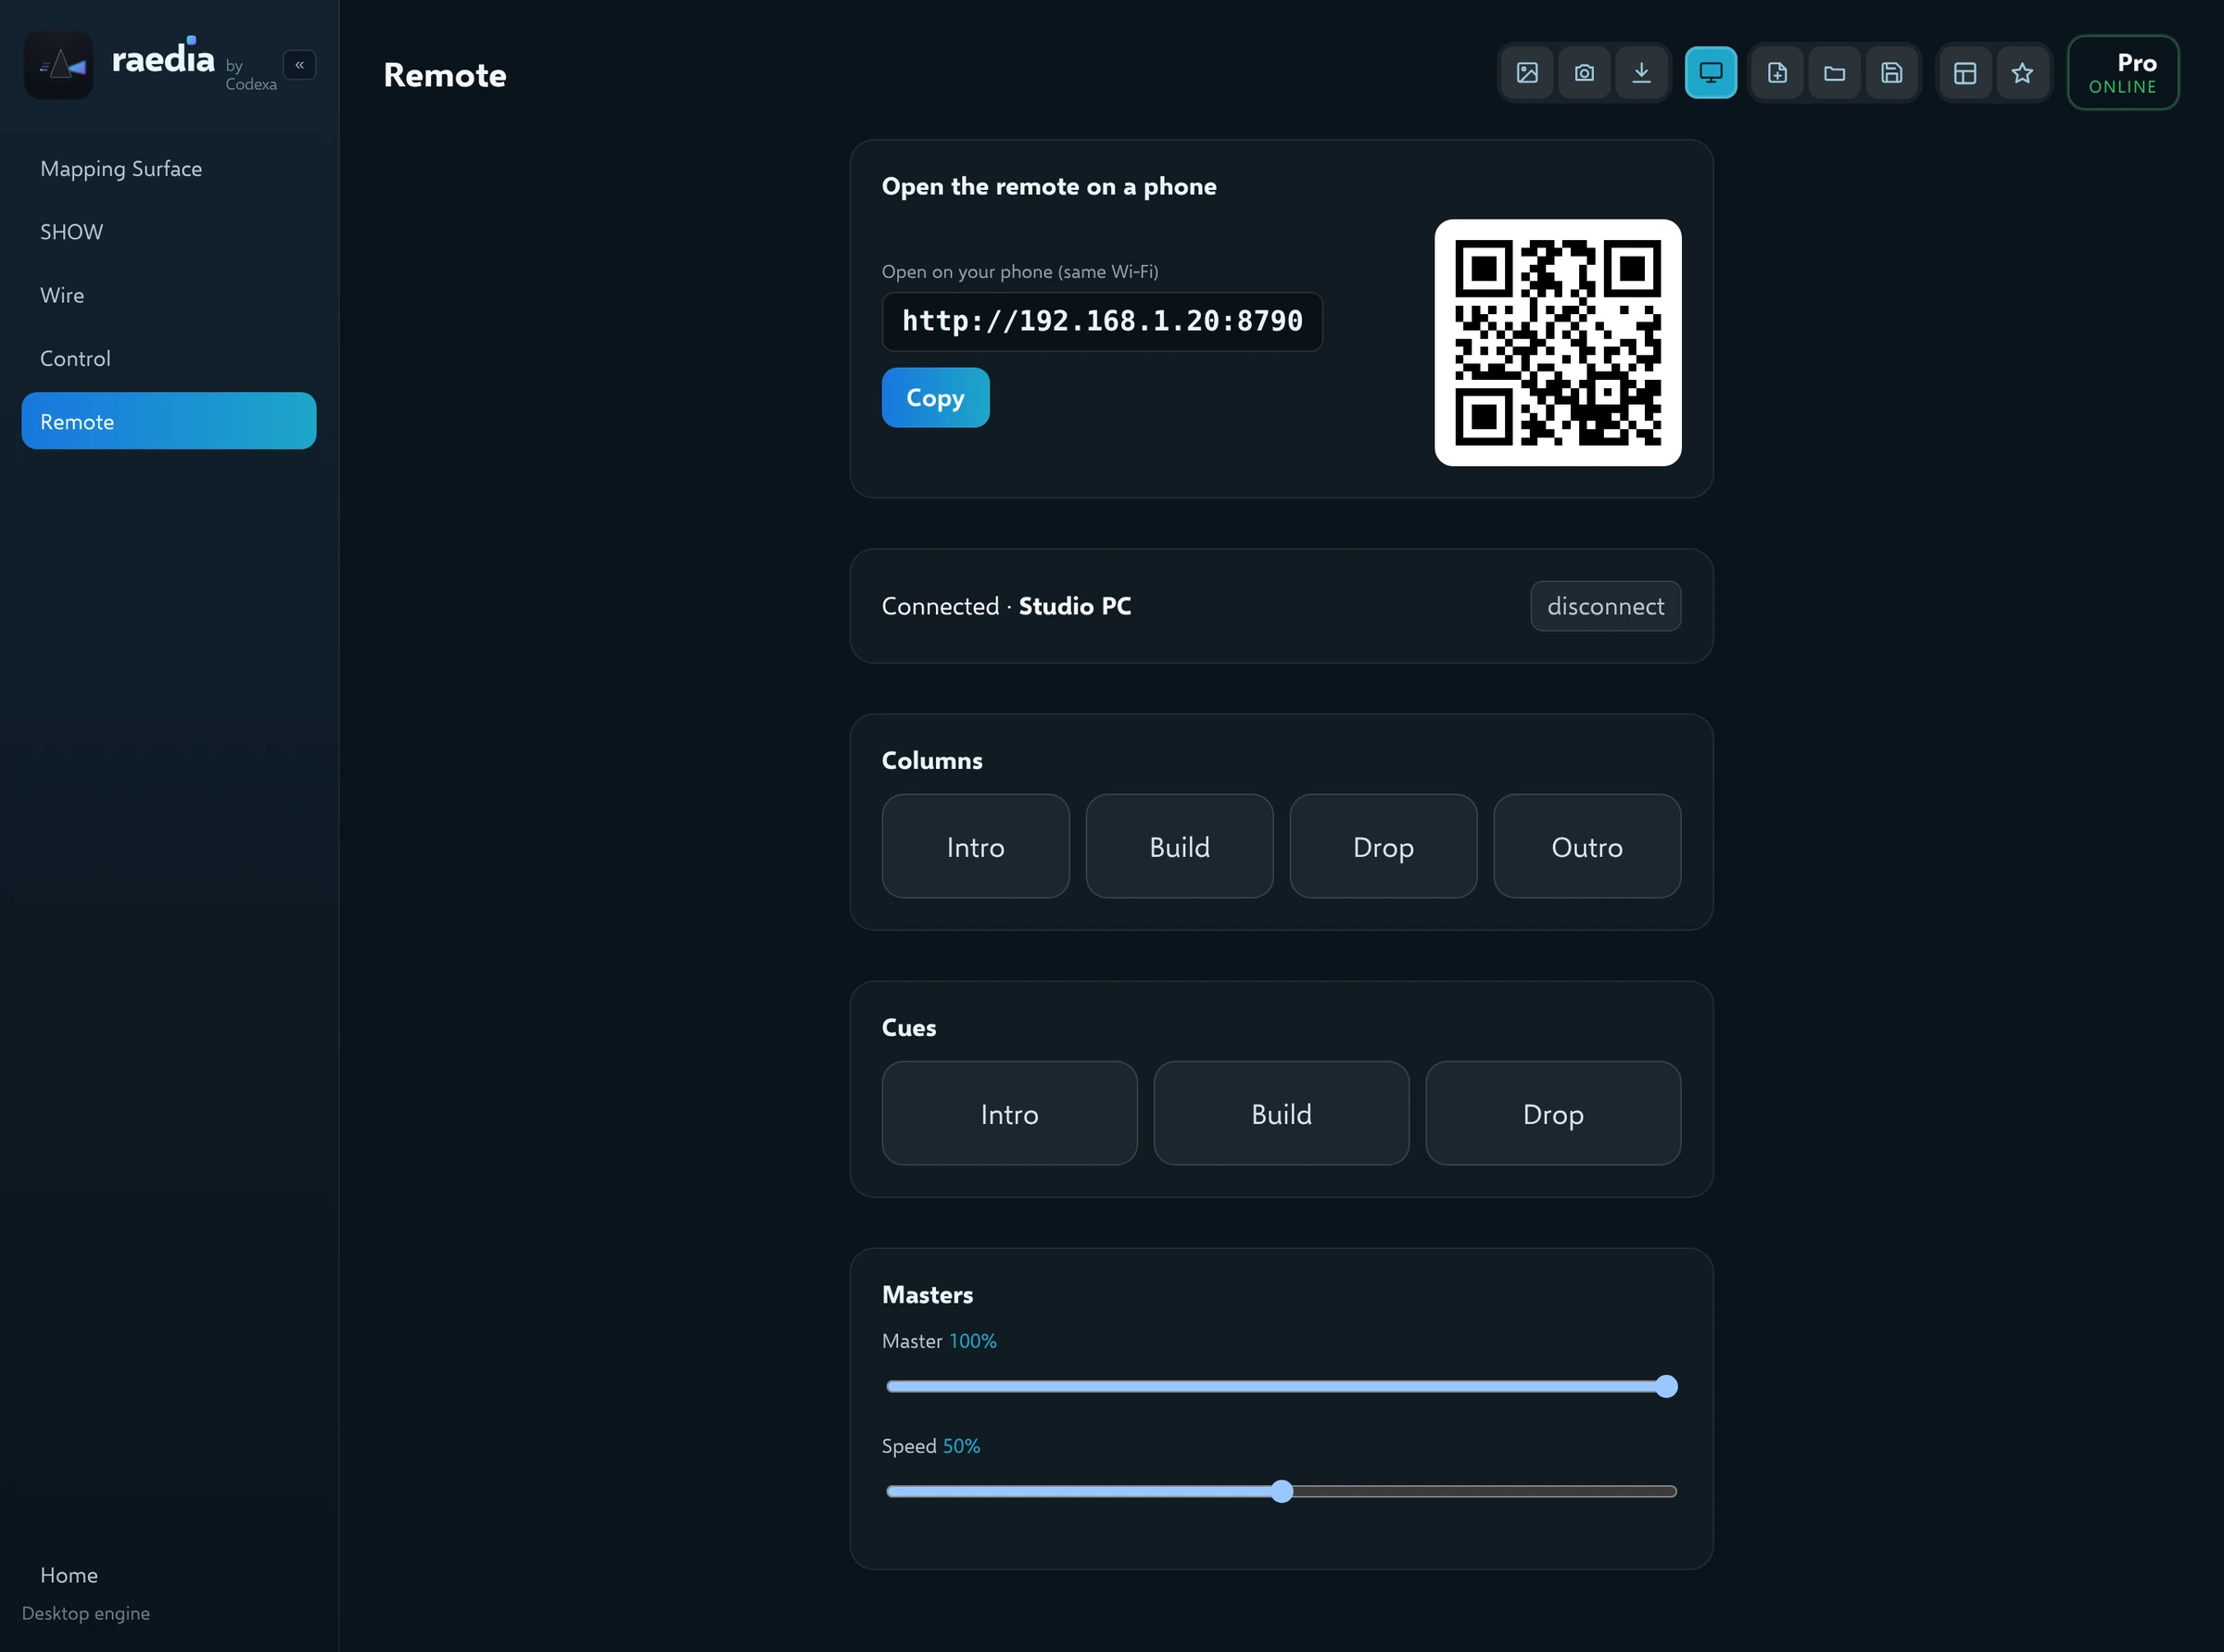Click the Master '100%' value

tap(972, 1341)
